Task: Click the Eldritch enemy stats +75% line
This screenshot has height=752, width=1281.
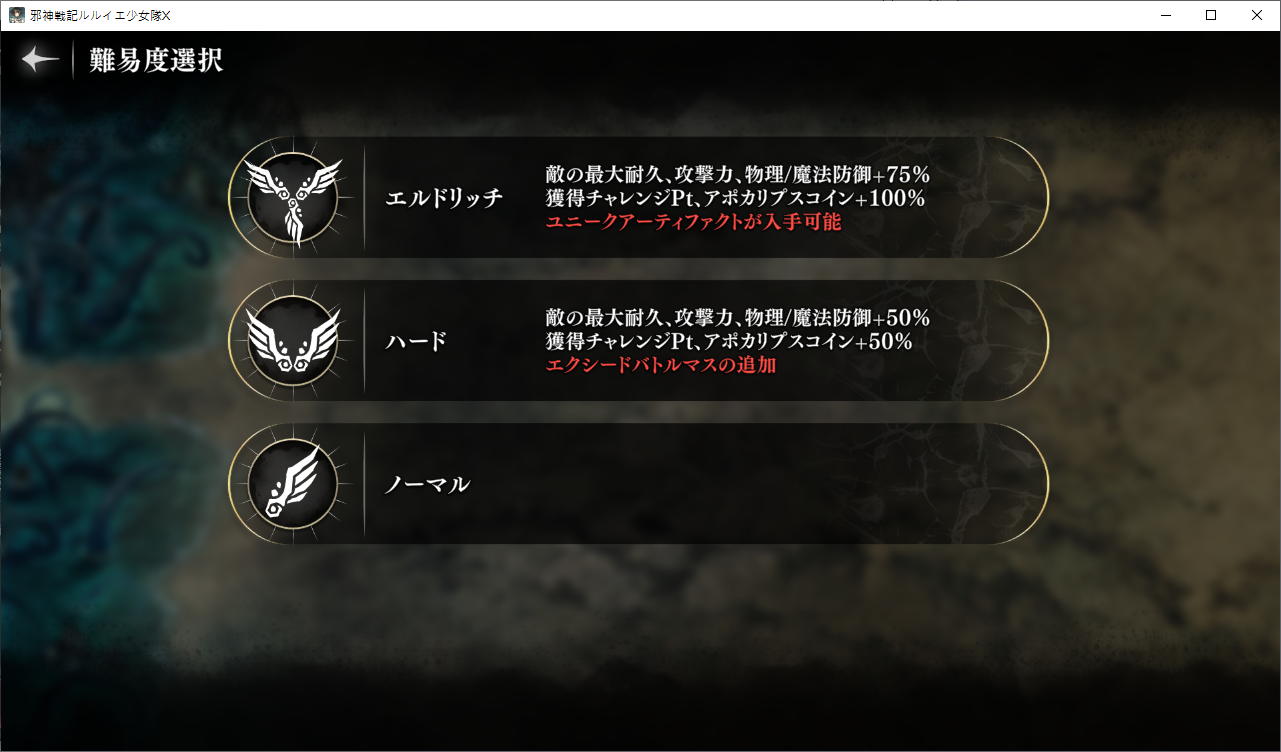Action: point(738,174)
